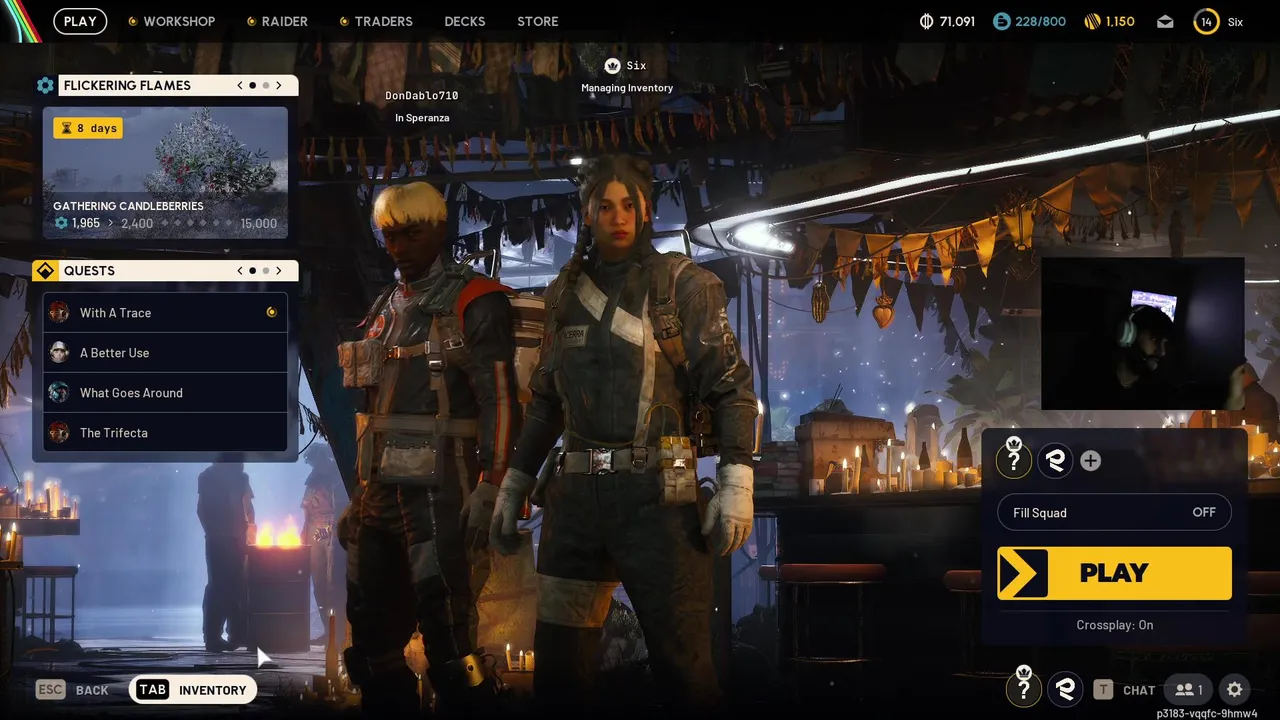Toggle Fill Squad off/on
1280x720 pixels.
point(1114,513)
